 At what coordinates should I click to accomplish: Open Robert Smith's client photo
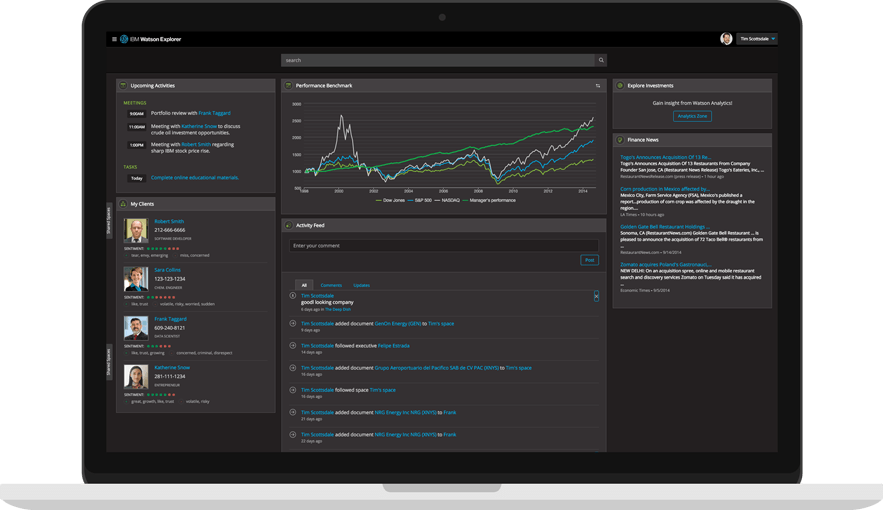[x=136, y=230]
